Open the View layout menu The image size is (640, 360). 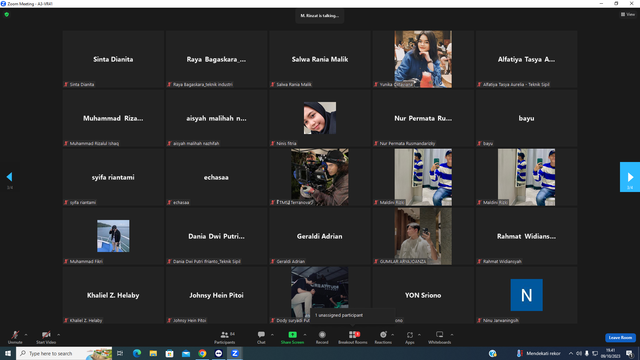(x=628, y=14)
